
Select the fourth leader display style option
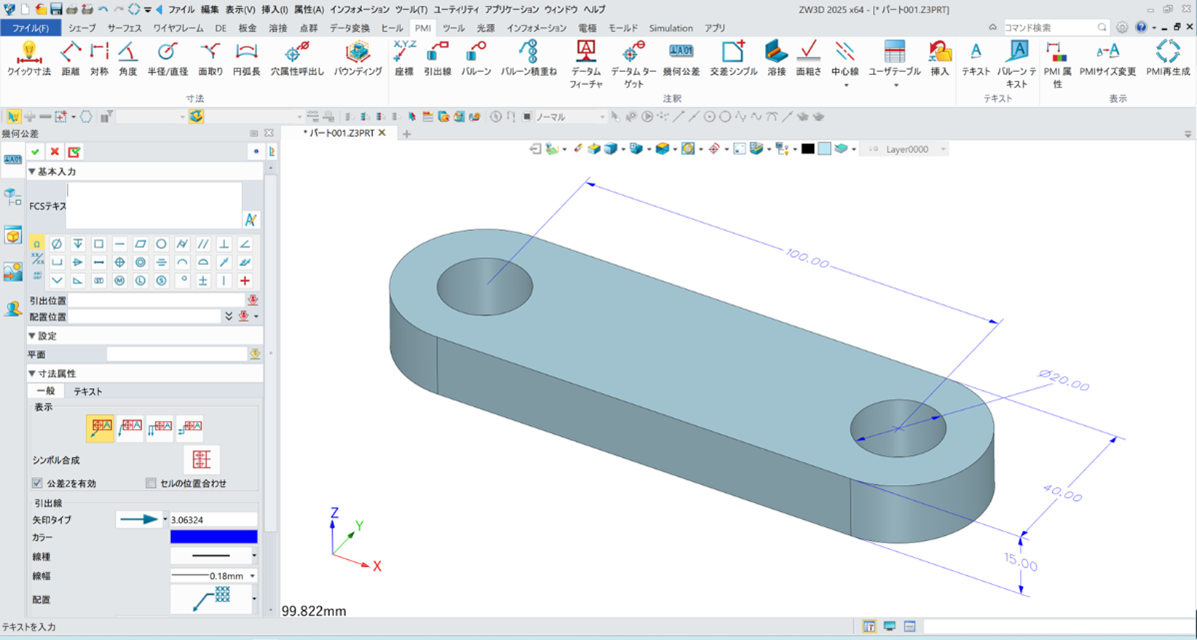189,428
